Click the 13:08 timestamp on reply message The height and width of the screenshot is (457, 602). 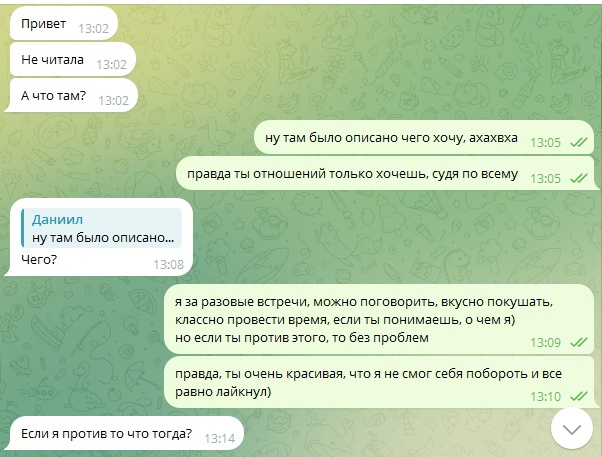pos(169,265)
